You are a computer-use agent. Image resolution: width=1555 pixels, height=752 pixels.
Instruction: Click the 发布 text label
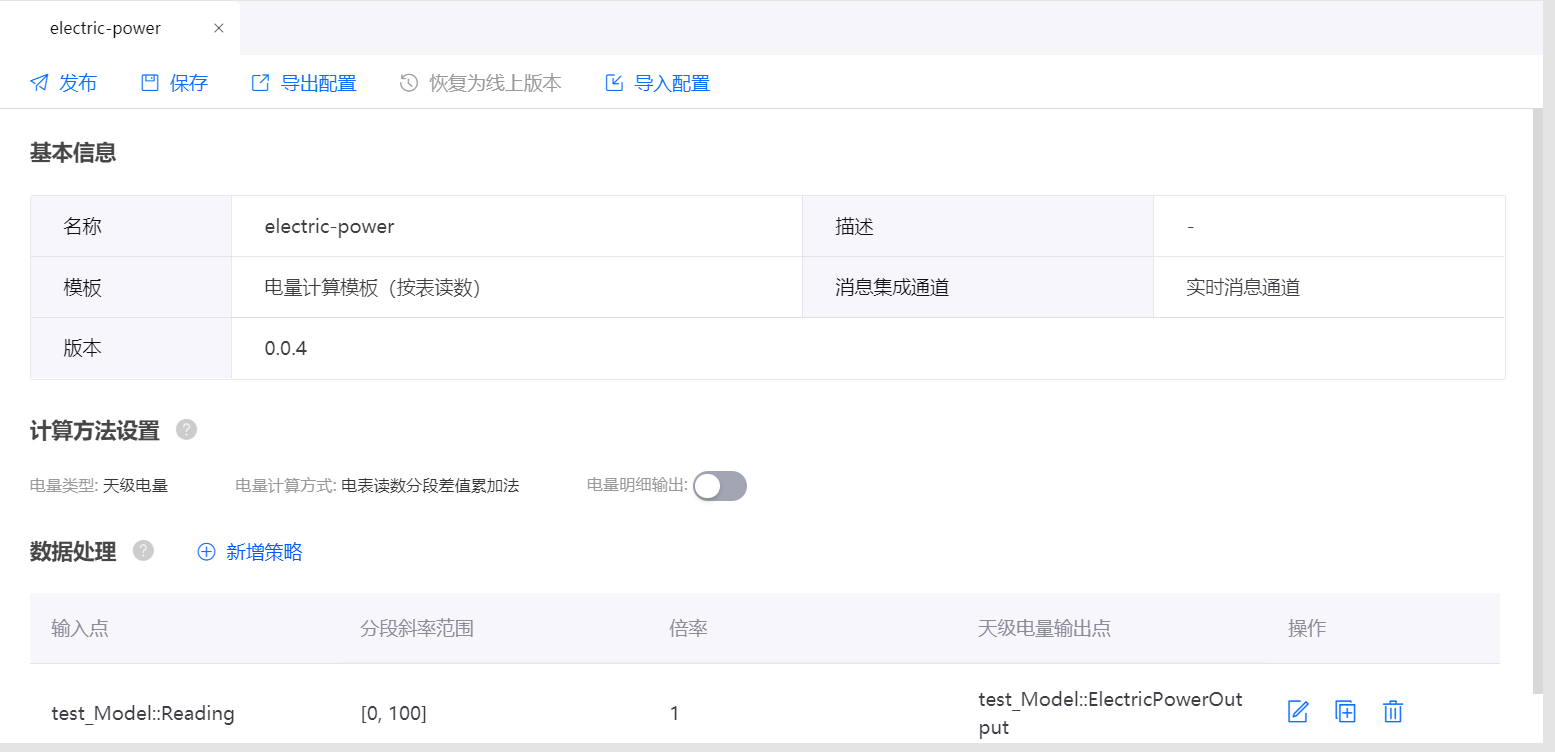[x=78, y=83]
